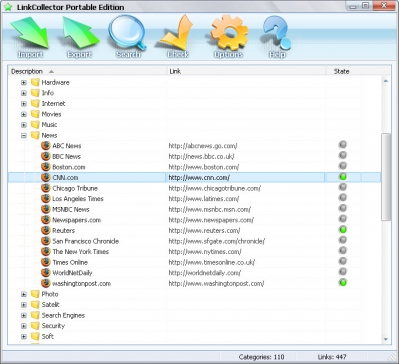Screen dimensions: 400x364
Task: Expand the Photo category
Action: (24, 294)
